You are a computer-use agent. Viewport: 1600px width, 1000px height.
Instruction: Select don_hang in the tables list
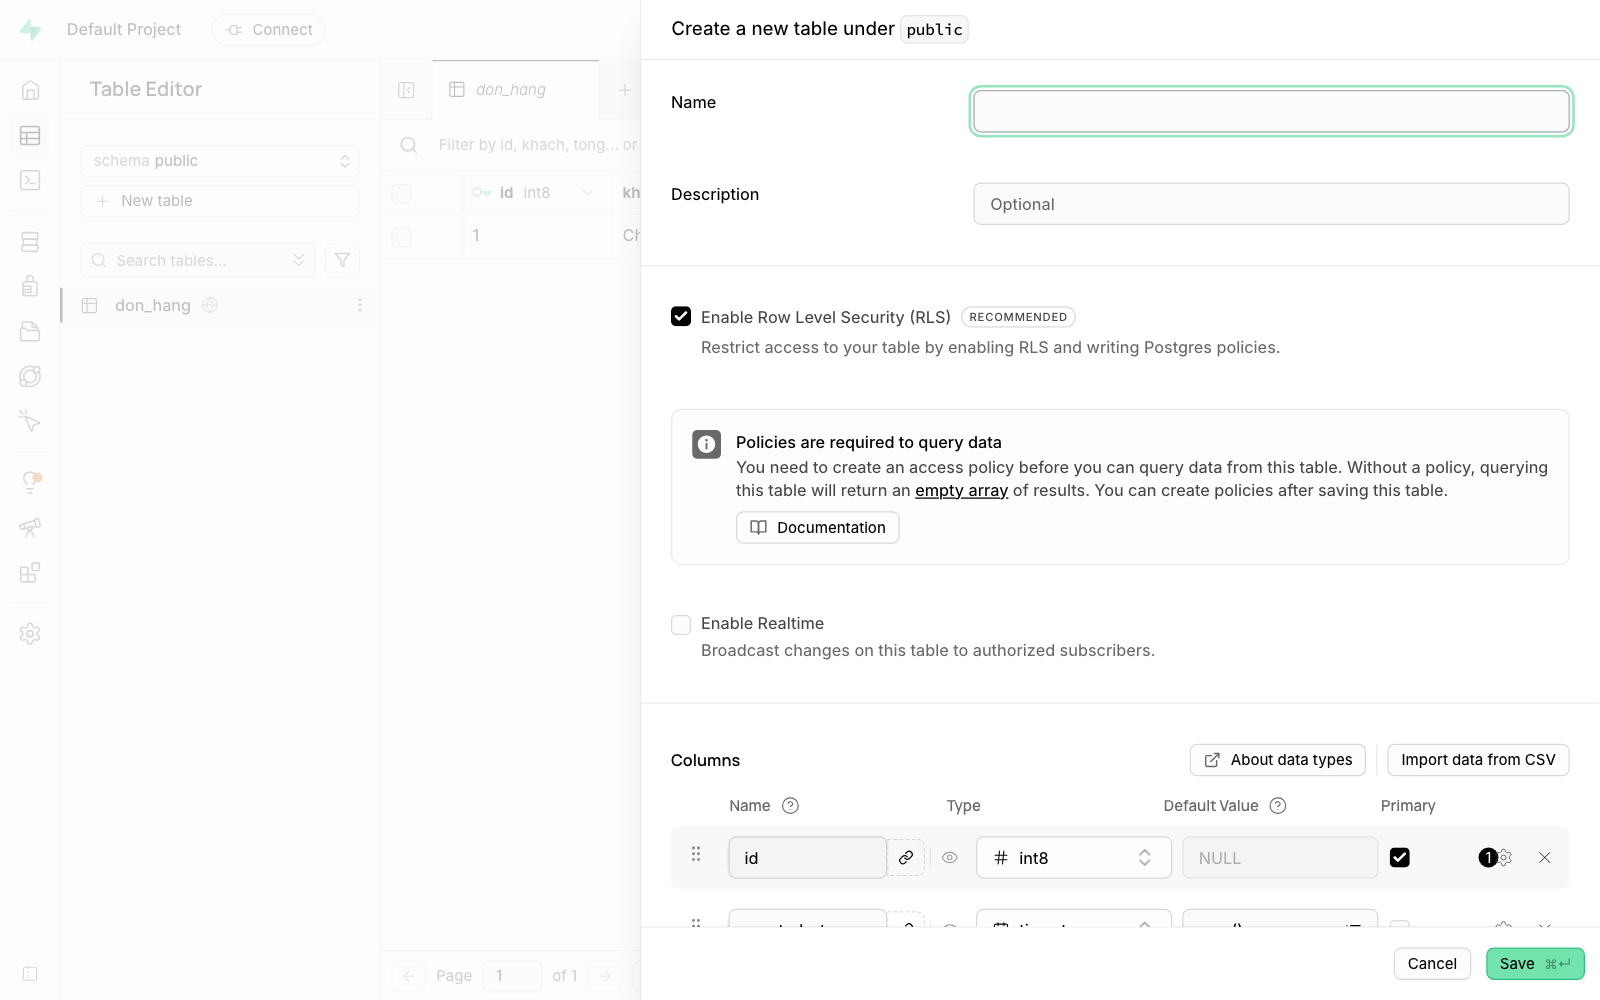click(x=220, y=305)
